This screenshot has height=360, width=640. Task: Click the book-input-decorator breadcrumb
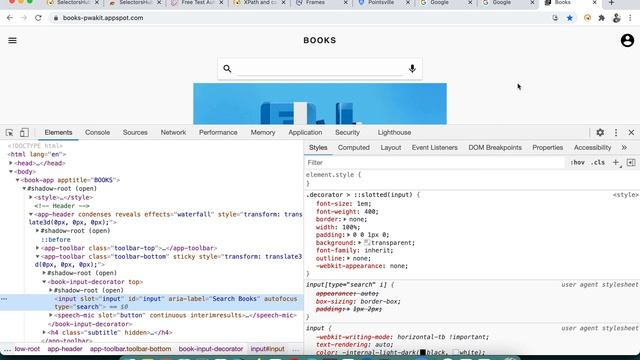coord(211,349)
